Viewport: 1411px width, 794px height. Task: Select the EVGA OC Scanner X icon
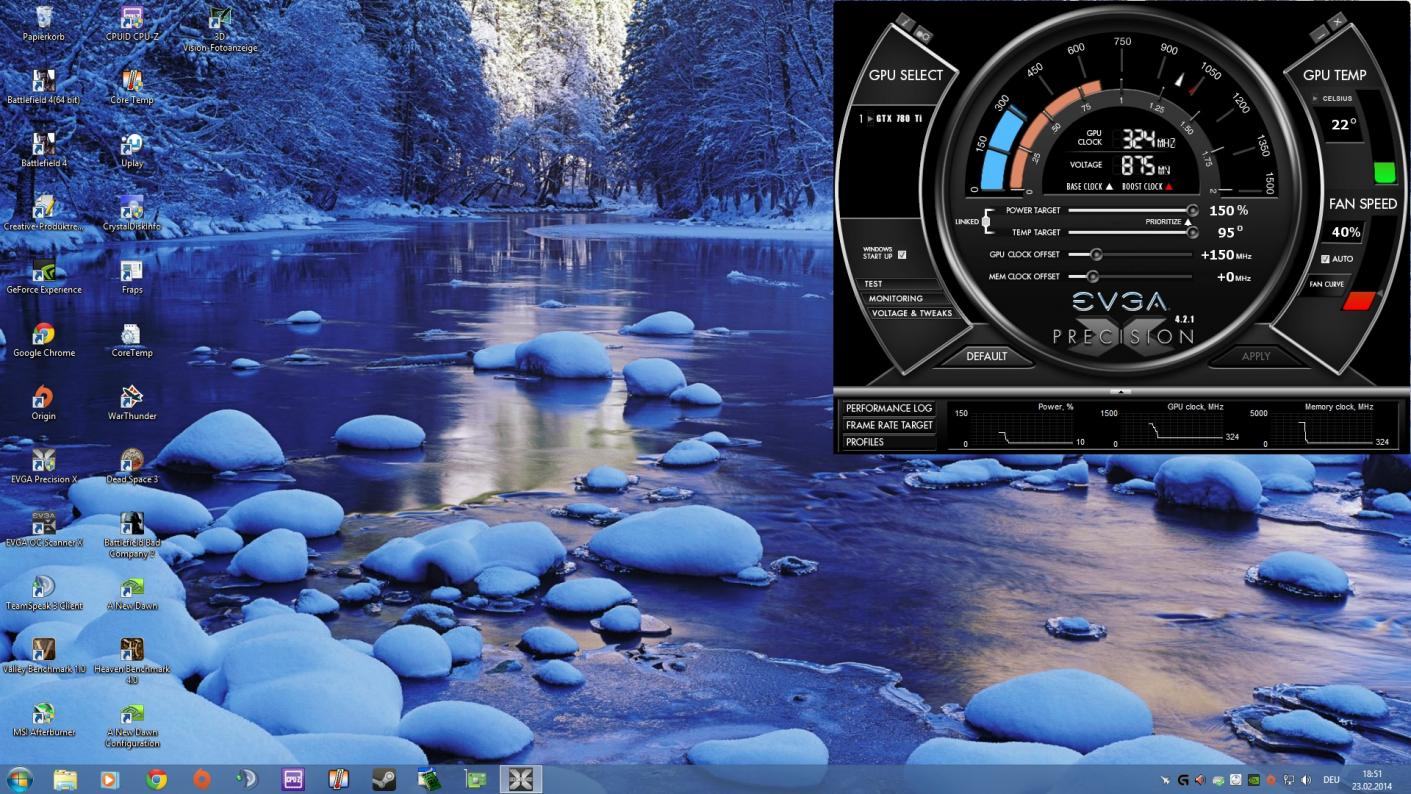coord(44,530)
